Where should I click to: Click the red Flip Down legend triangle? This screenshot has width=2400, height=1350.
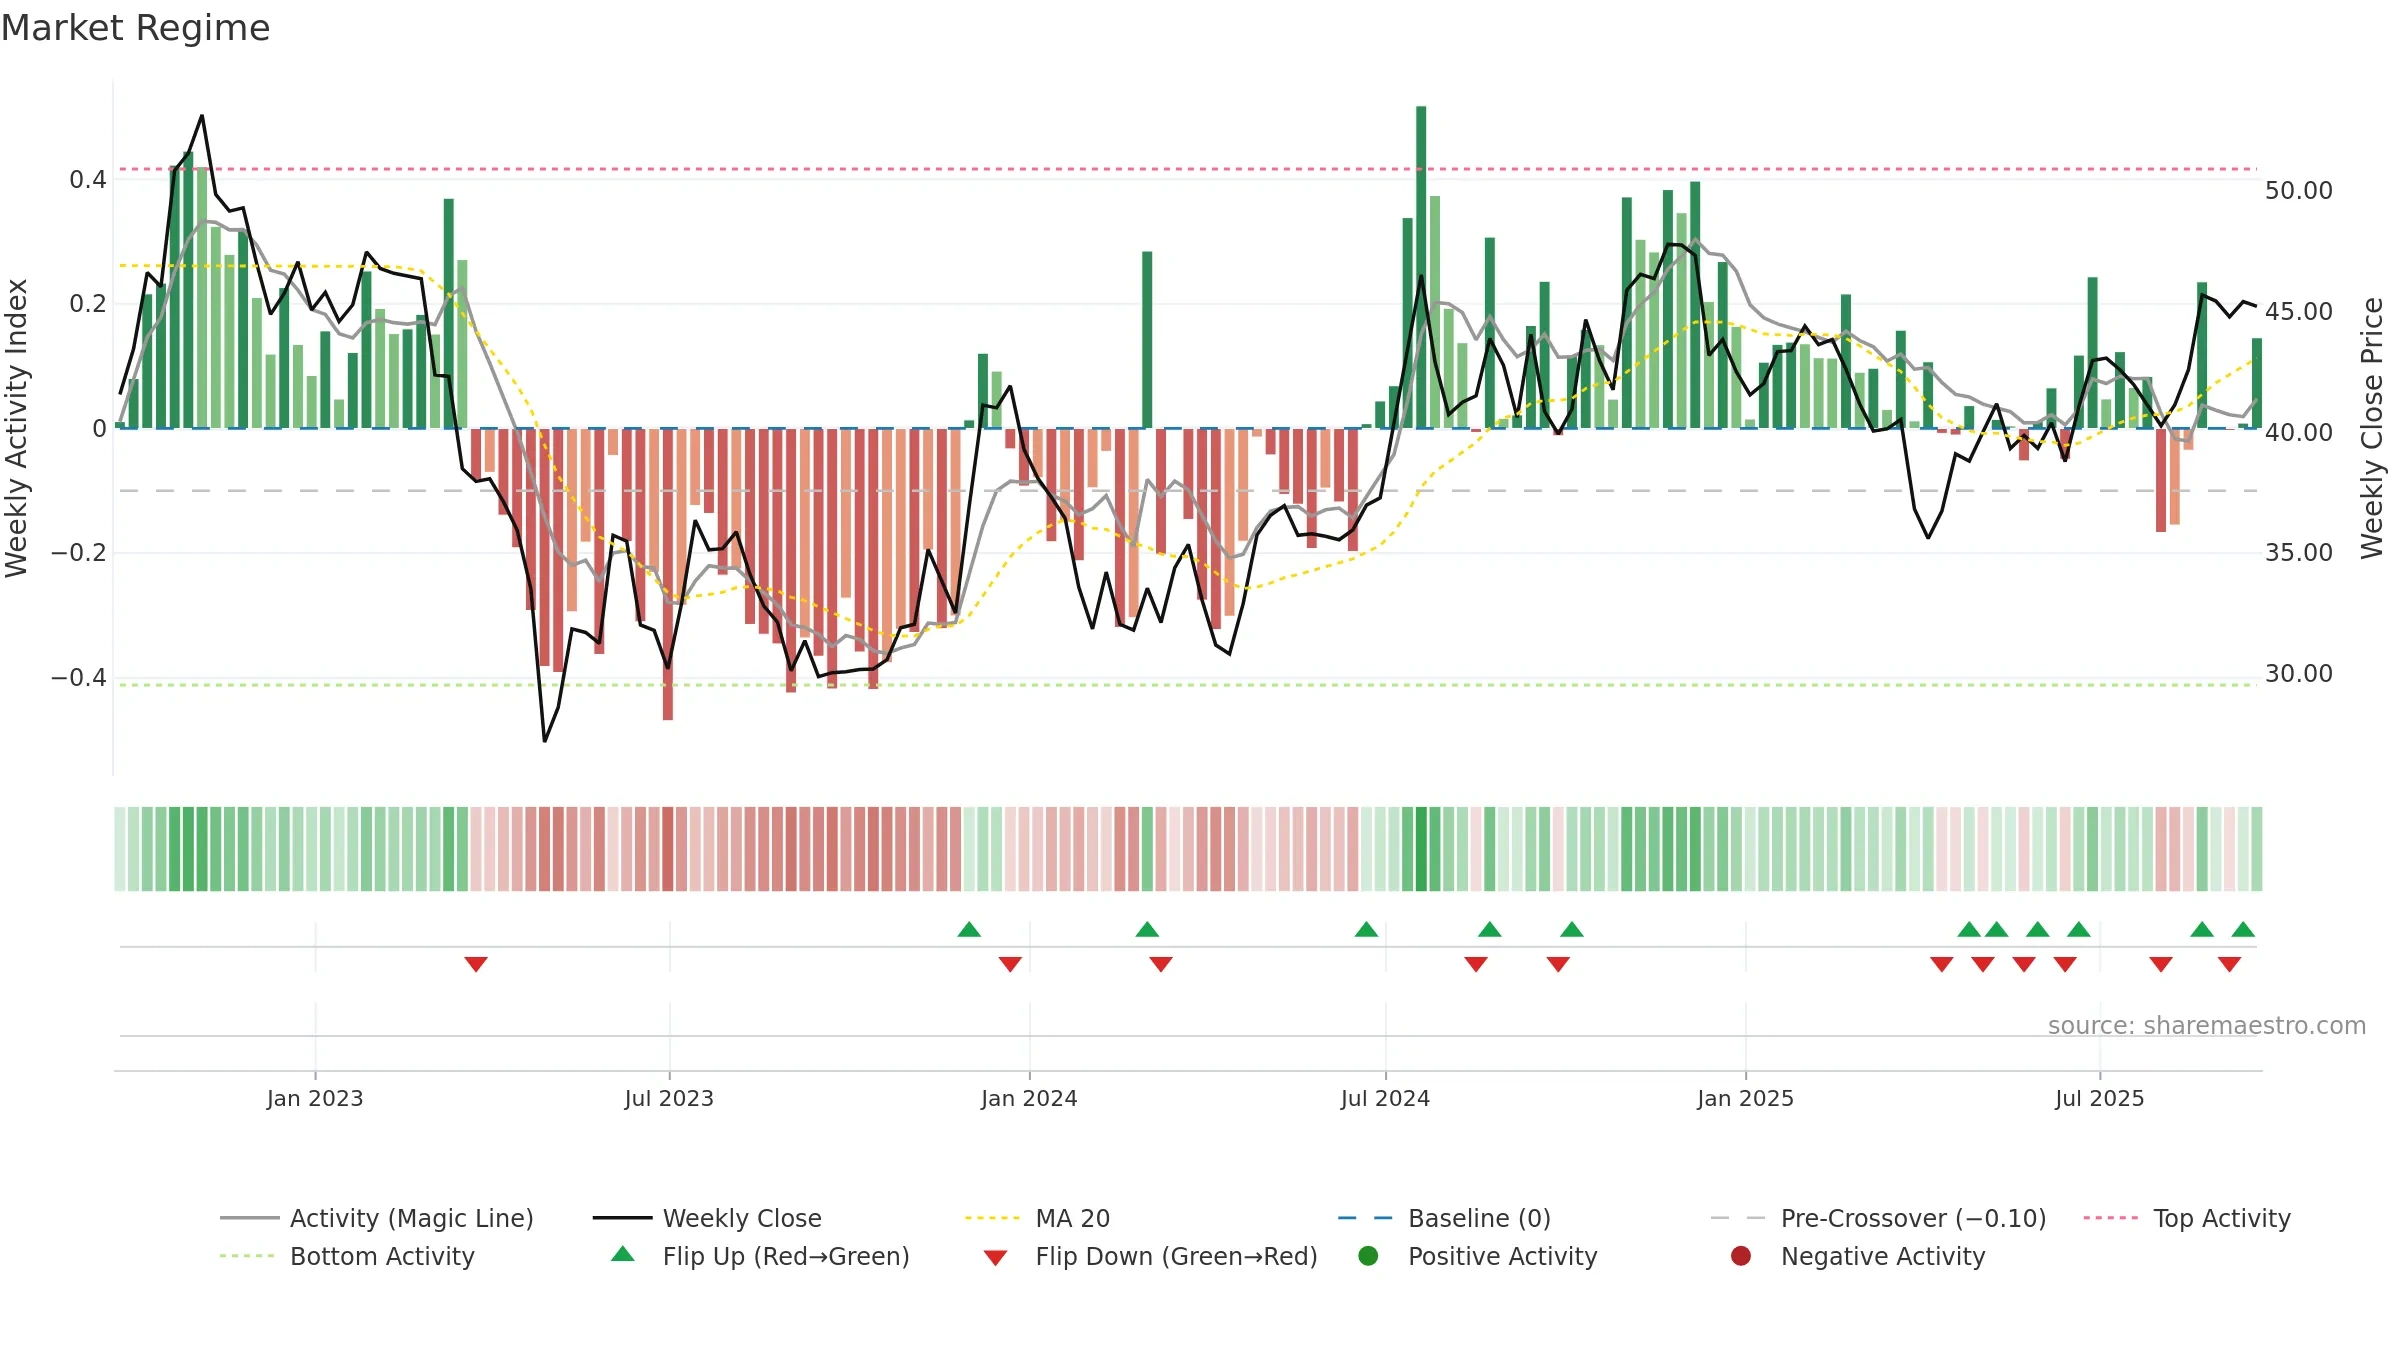pyautogui.click(x=995, y=1258)
